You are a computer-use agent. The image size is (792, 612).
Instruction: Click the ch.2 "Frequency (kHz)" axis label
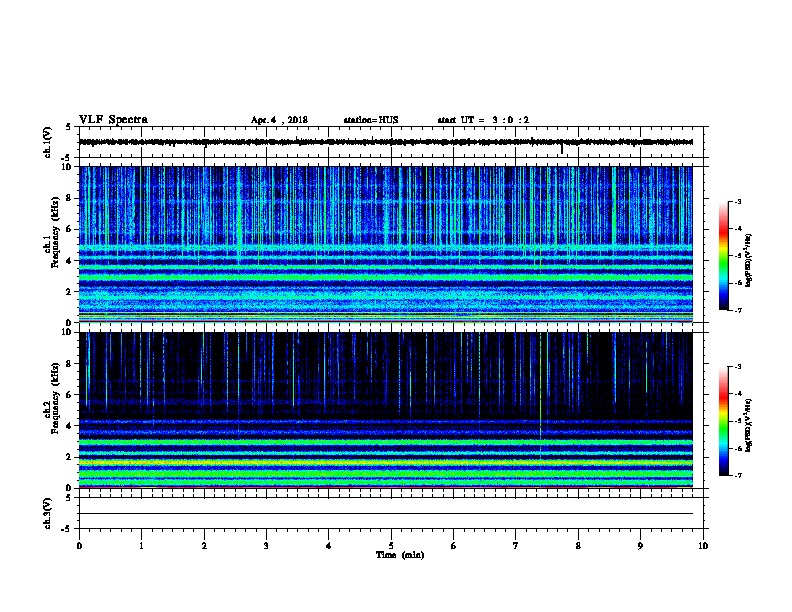point(56,398)
